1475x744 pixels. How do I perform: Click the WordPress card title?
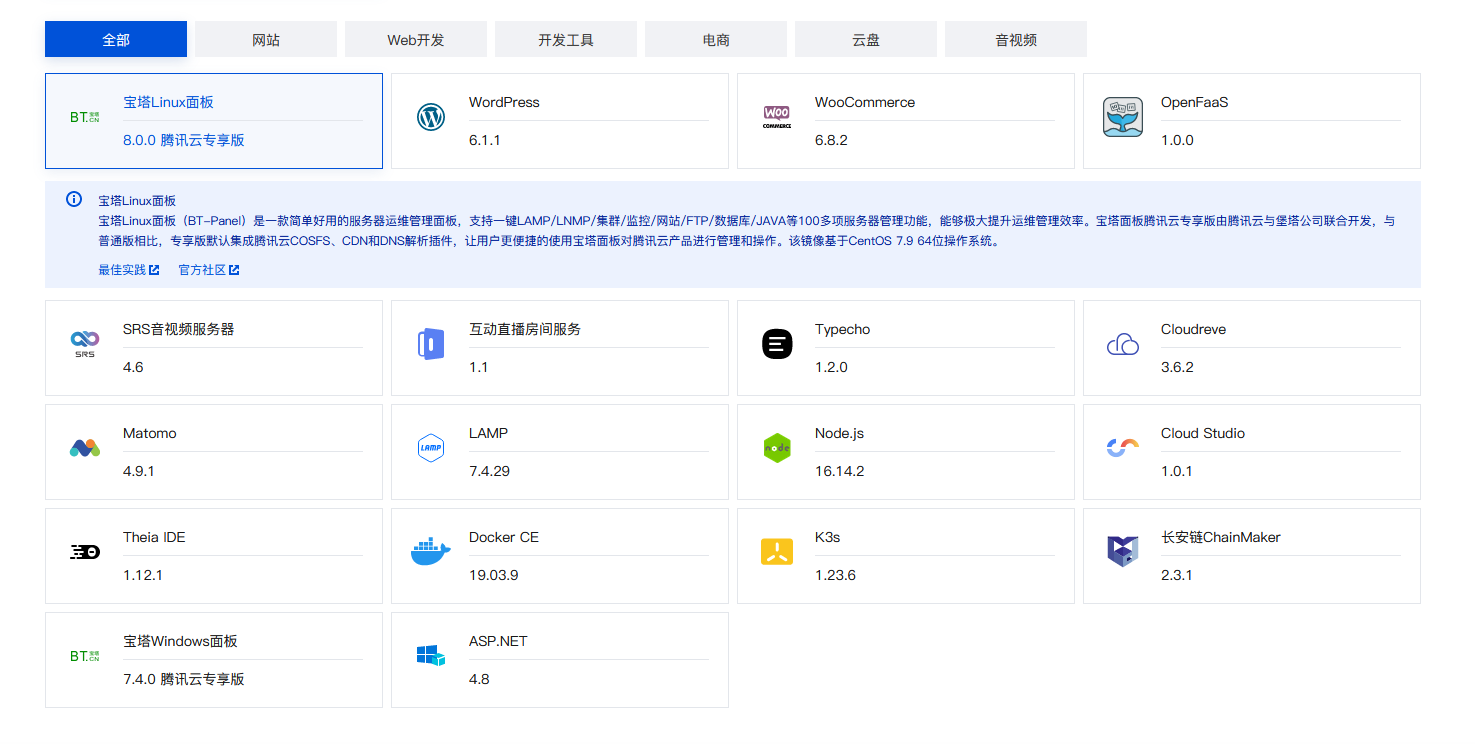(x=504, y=102)
